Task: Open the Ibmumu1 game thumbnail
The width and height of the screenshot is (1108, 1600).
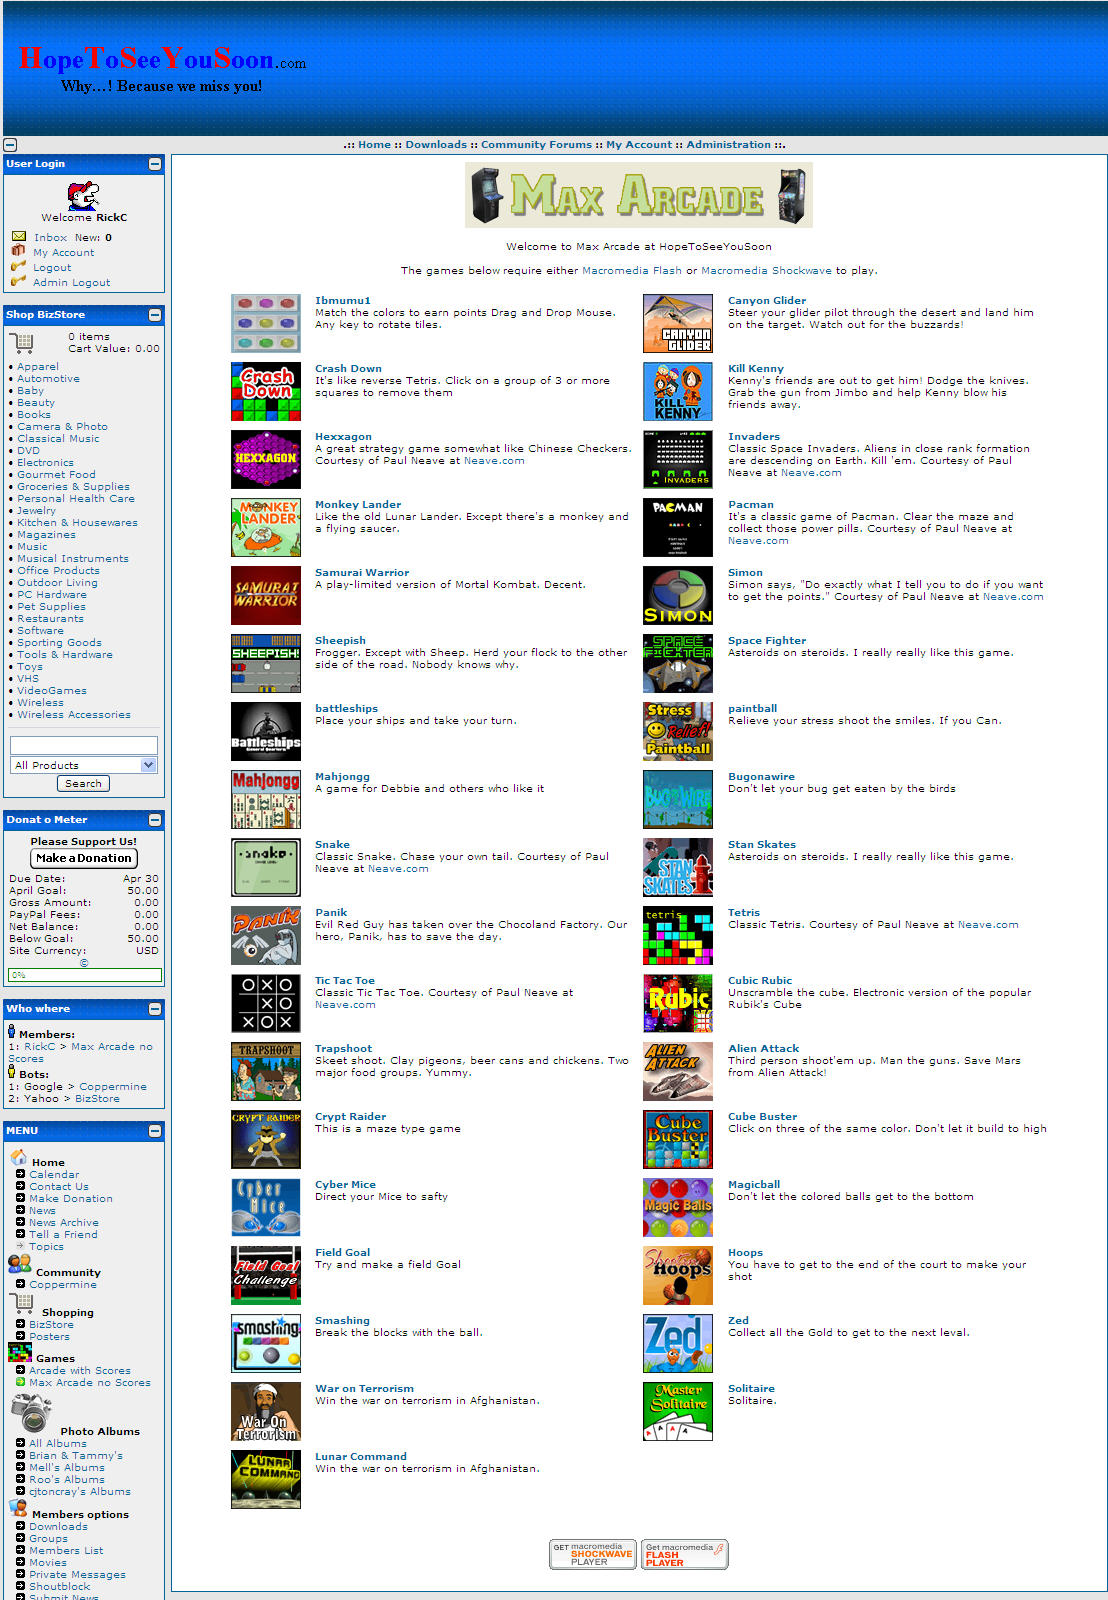Action: [266, 324]
